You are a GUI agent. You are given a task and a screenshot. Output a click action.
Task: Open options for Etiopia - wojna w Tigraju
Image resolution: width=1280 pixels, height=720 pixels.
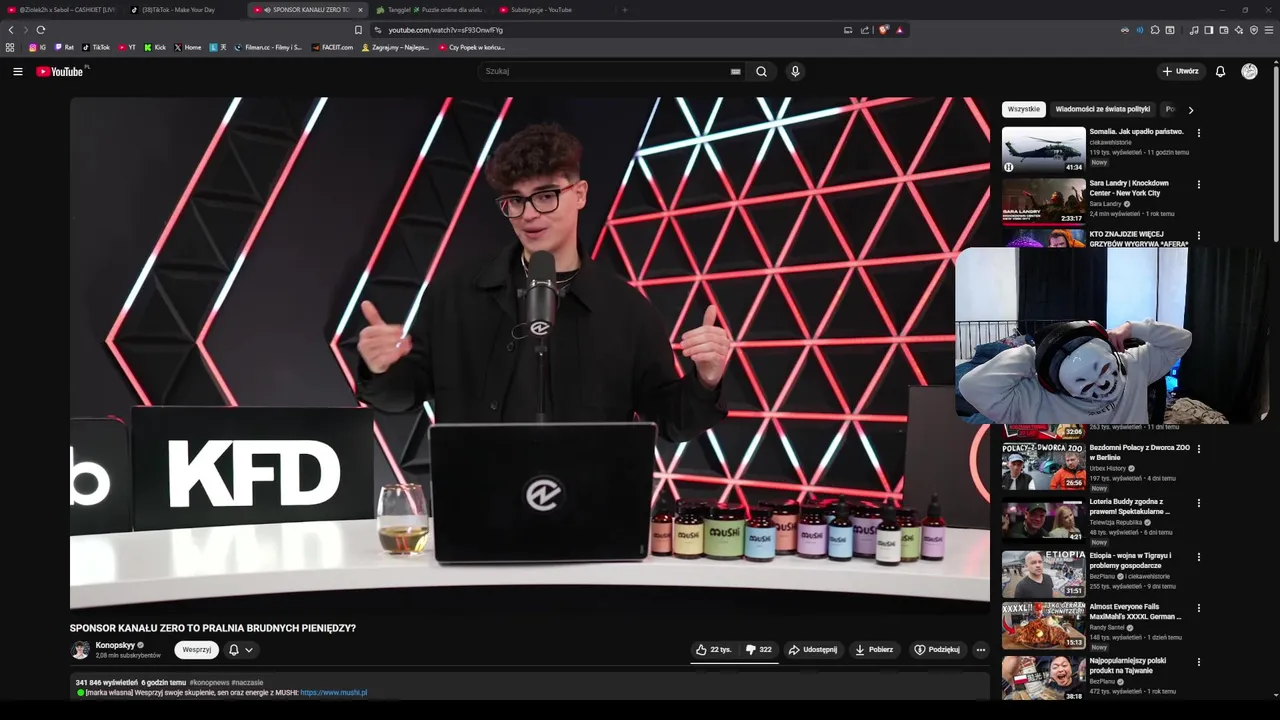(1199, 556)
